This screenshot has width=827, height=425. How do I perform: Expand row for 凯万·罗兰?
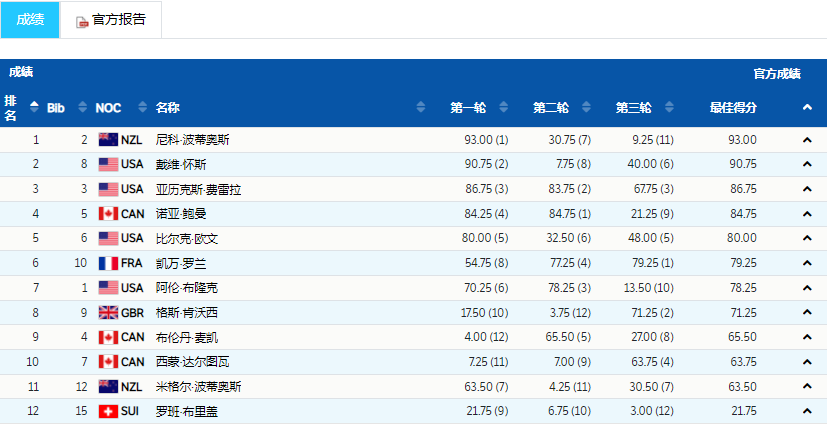tap(807, 263)
